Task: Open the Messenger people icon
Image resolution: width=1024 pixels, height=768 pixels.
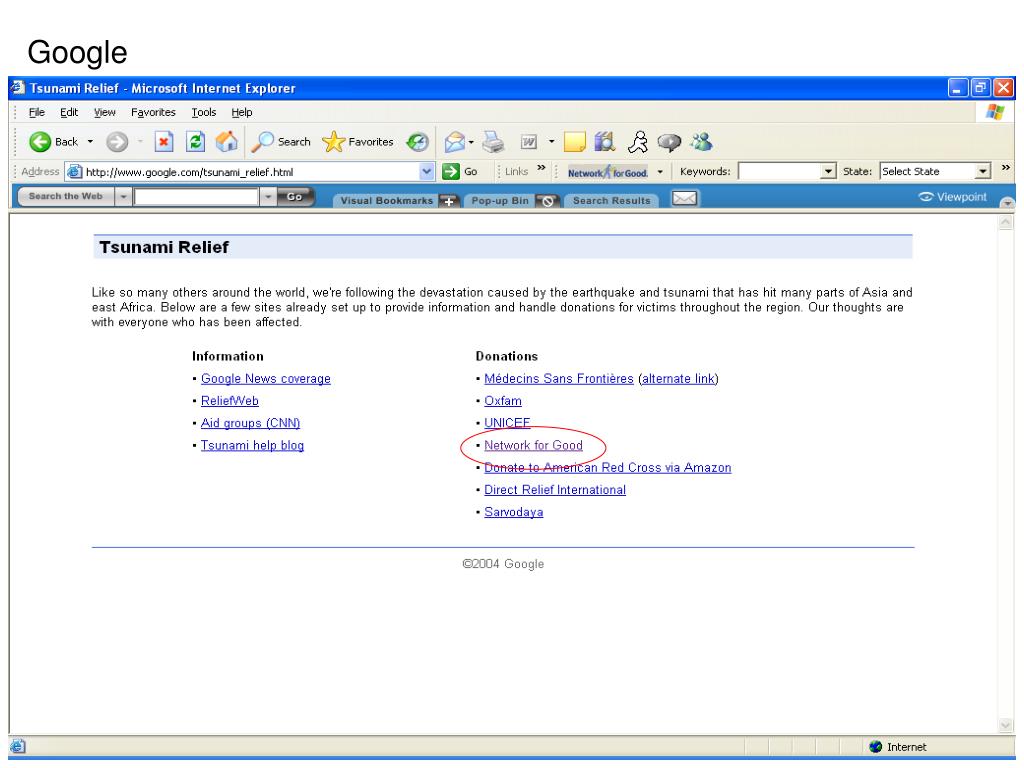Action: (x=702, y=142)
